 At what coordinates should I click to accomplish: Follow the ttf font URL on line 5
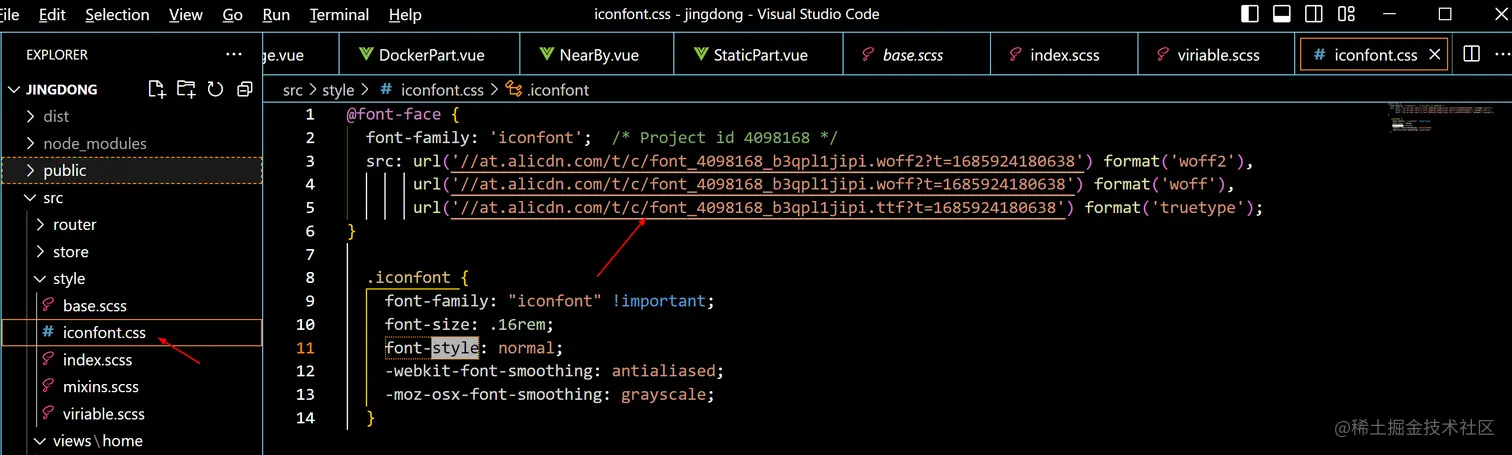(x=759, y=207)
